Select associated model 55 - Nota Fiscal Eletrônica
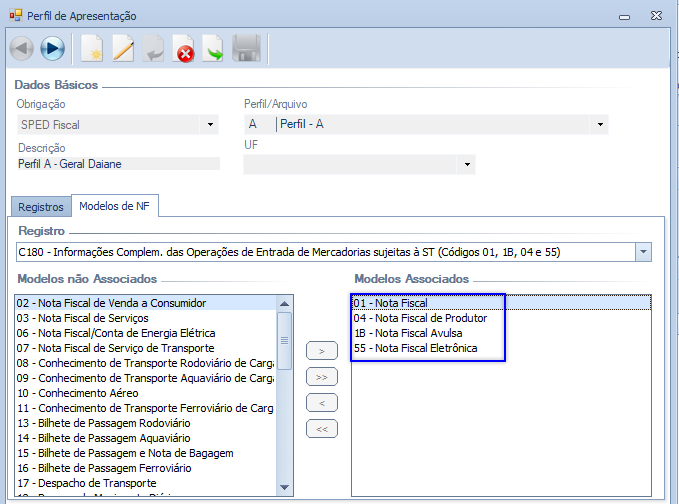 click(501, 348)
